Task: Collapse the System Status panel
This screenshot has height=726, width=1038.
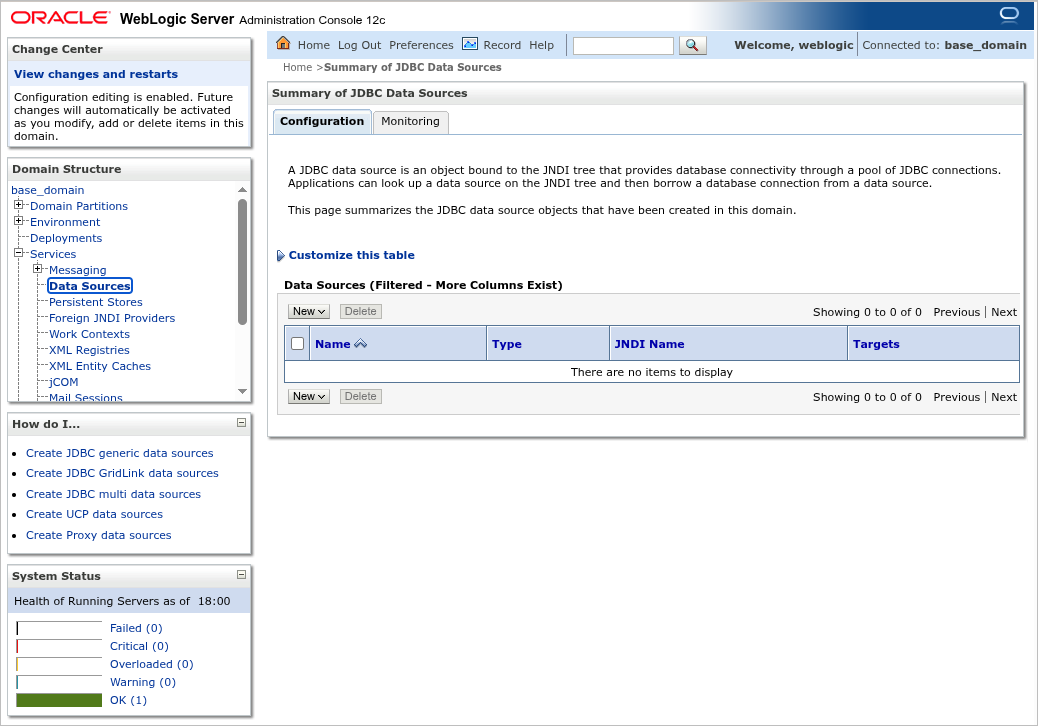Action: 241,575
